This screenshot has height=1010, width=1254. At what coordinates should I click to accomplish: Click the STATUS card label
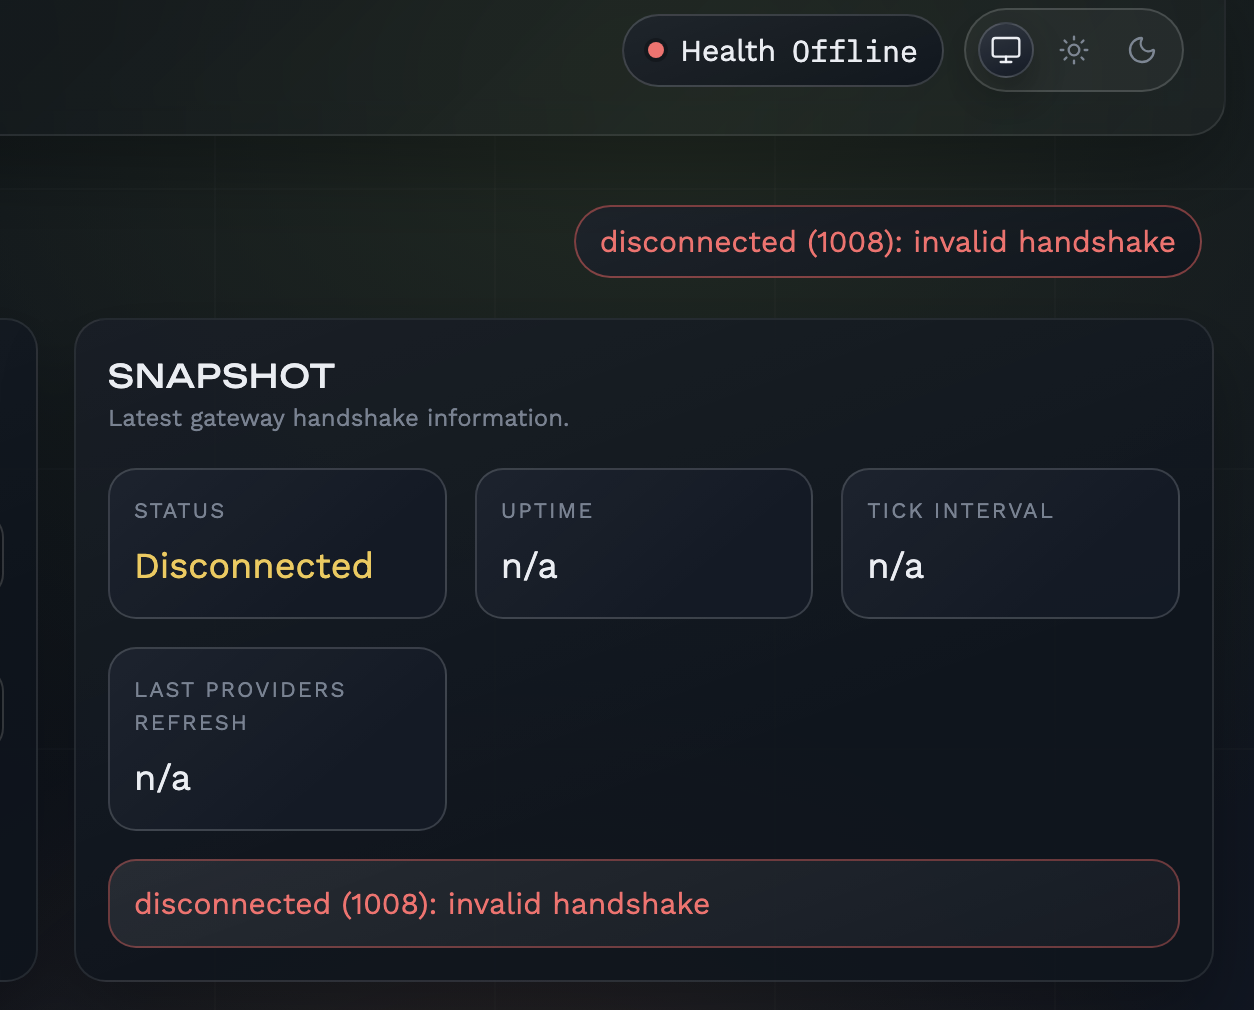pos(180,511)
